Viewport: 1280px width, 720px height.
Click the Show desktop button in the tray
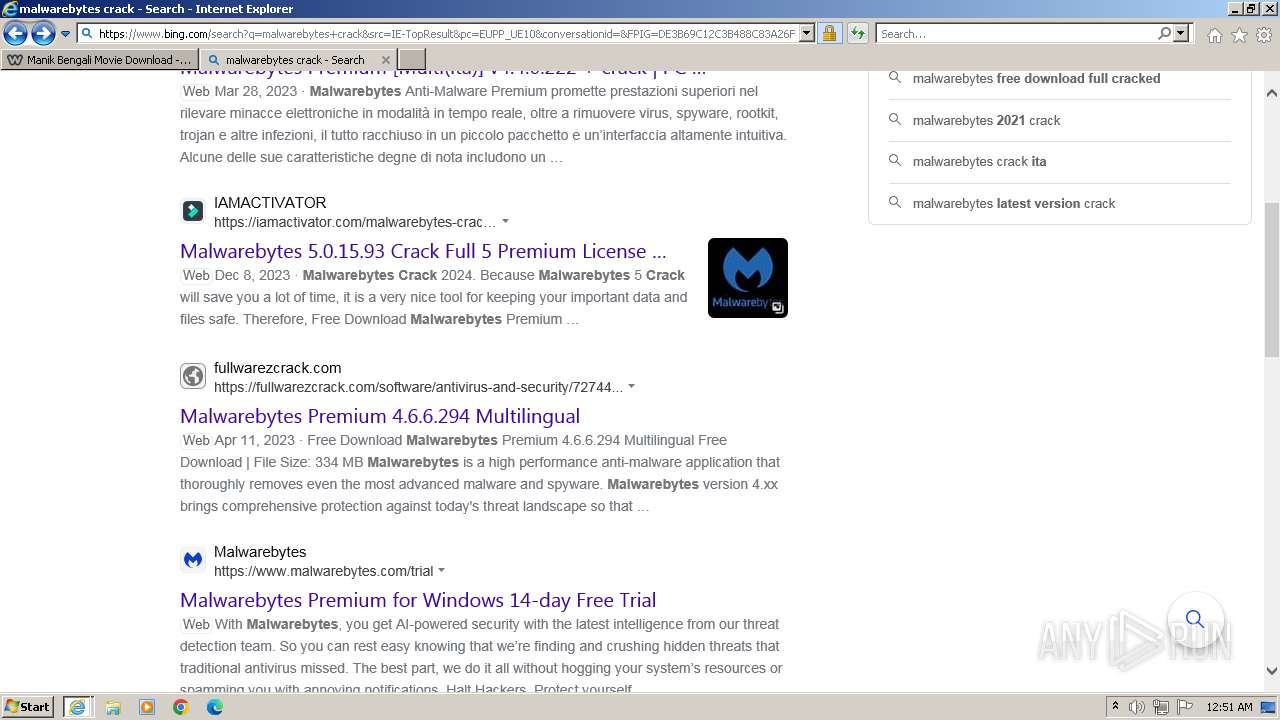click(1270, 707)
